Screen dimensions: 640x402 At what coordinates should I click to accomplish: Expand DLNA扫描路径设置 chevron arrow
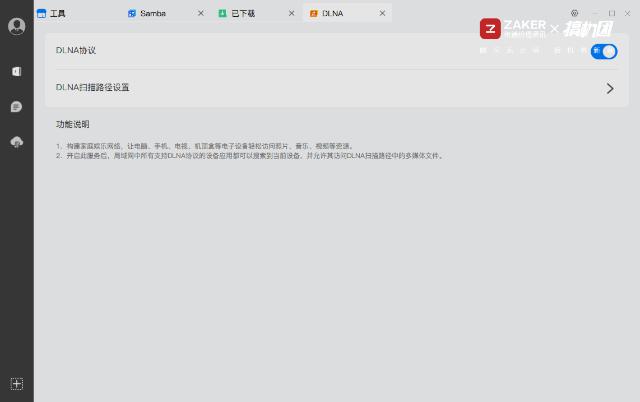click(x=610, y=89)
